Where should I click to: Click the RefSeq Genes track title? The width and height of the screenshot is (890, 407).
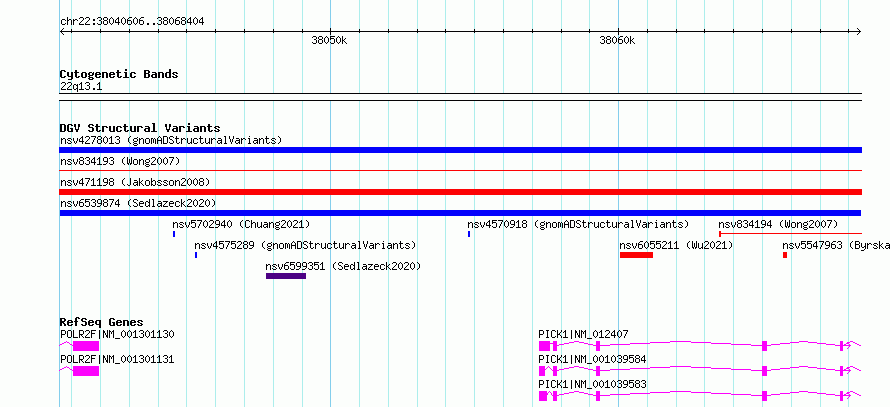(102, 322)
